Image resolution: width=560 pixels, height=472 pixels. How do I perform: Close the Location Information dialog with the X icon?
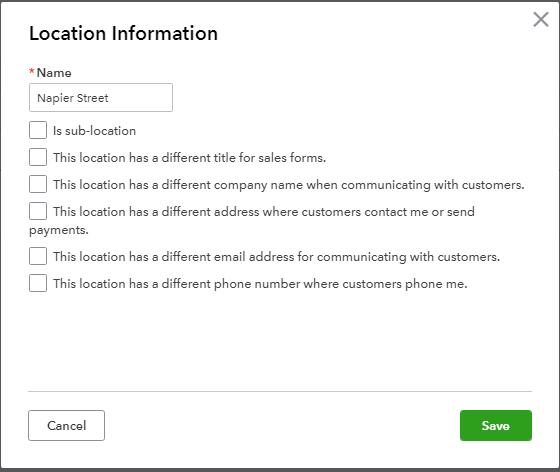[541, 19]
